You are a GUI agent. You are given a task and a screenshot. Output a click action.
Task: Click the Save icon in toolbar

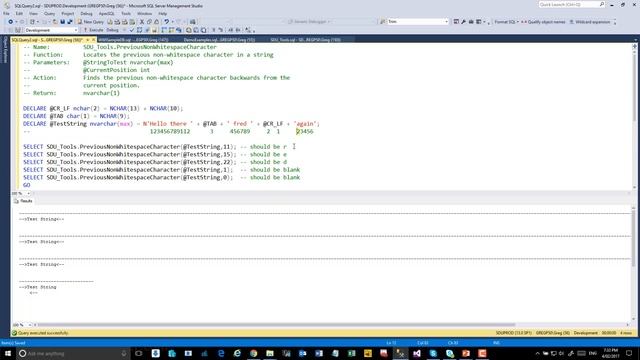click(62, 22)
